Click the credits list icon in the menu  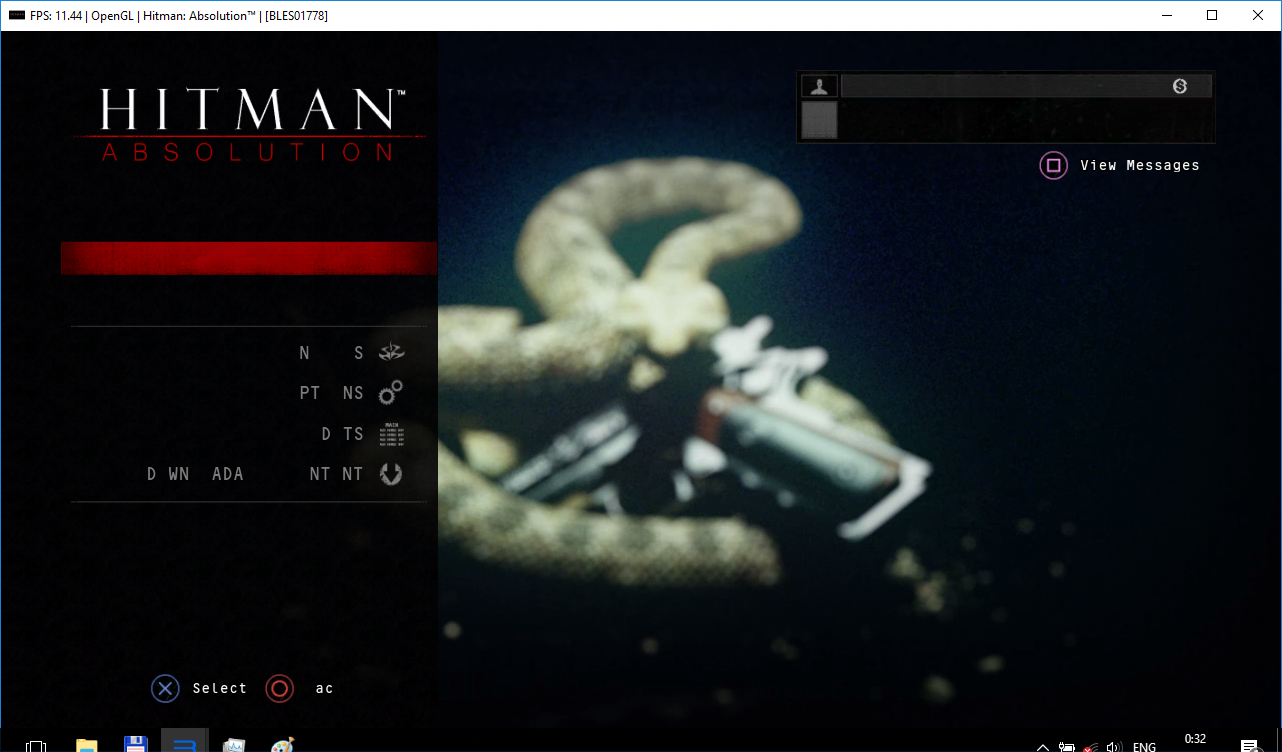point(392,434)
